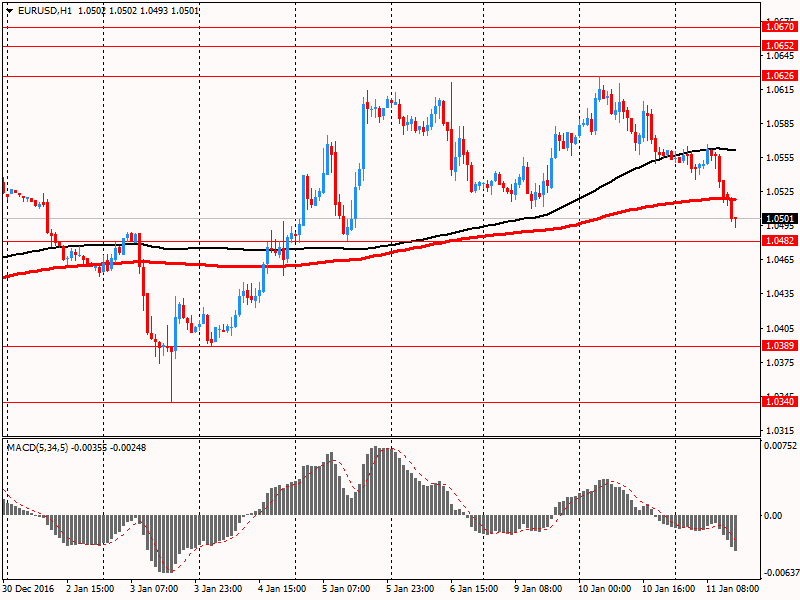
Task: Click the 30 Dec 2016 date label
Action: pyautogui.click(x=28, y=588)
